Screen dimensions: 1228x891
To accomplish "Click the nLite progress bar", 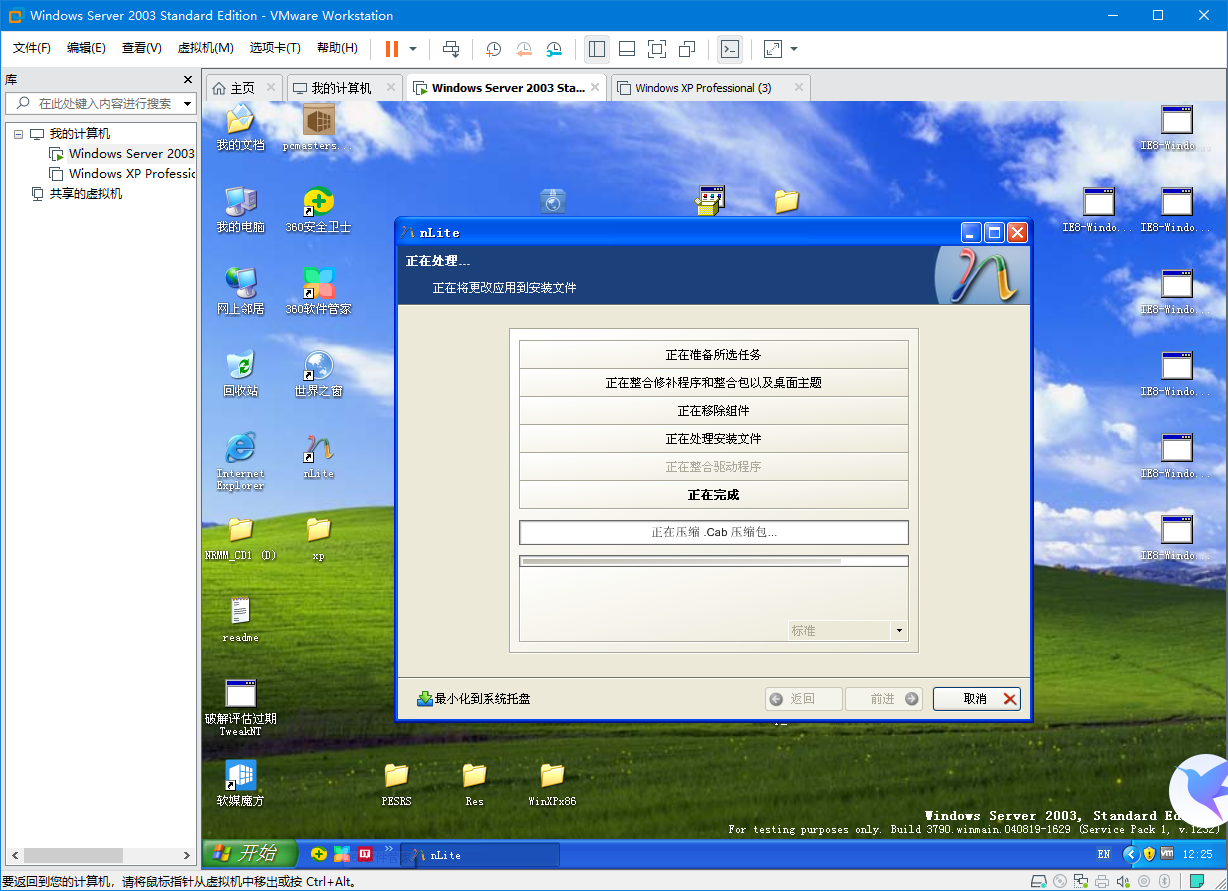I will point(714,562).
